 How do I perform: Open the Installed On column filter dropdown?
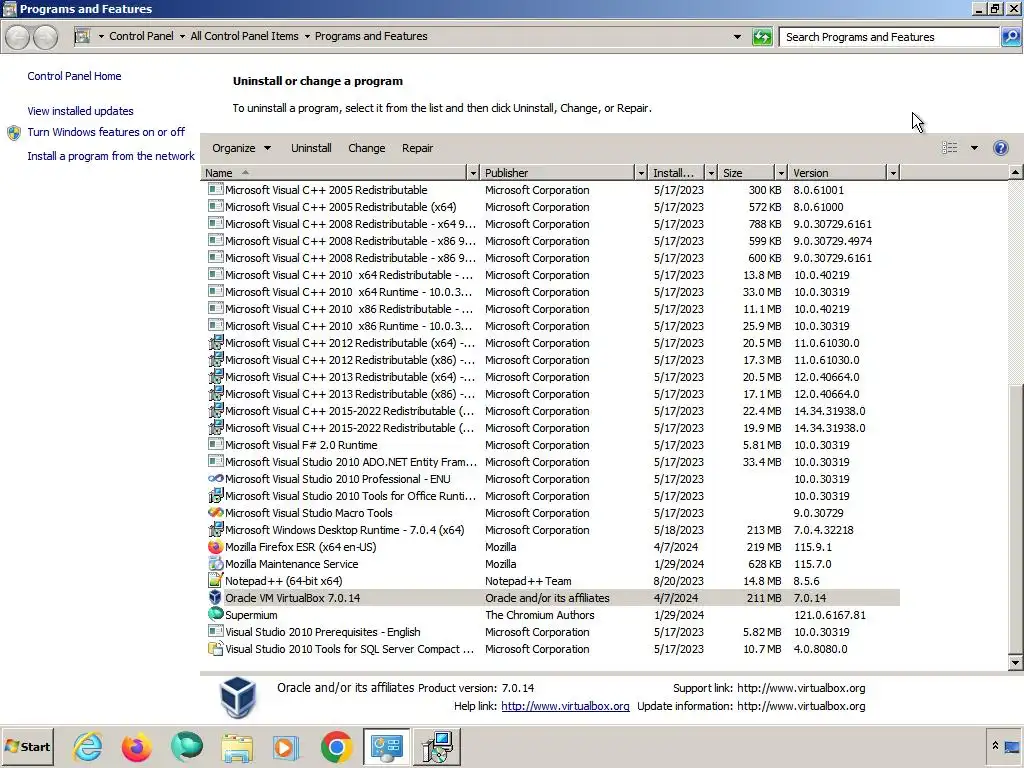pos(711,173)
